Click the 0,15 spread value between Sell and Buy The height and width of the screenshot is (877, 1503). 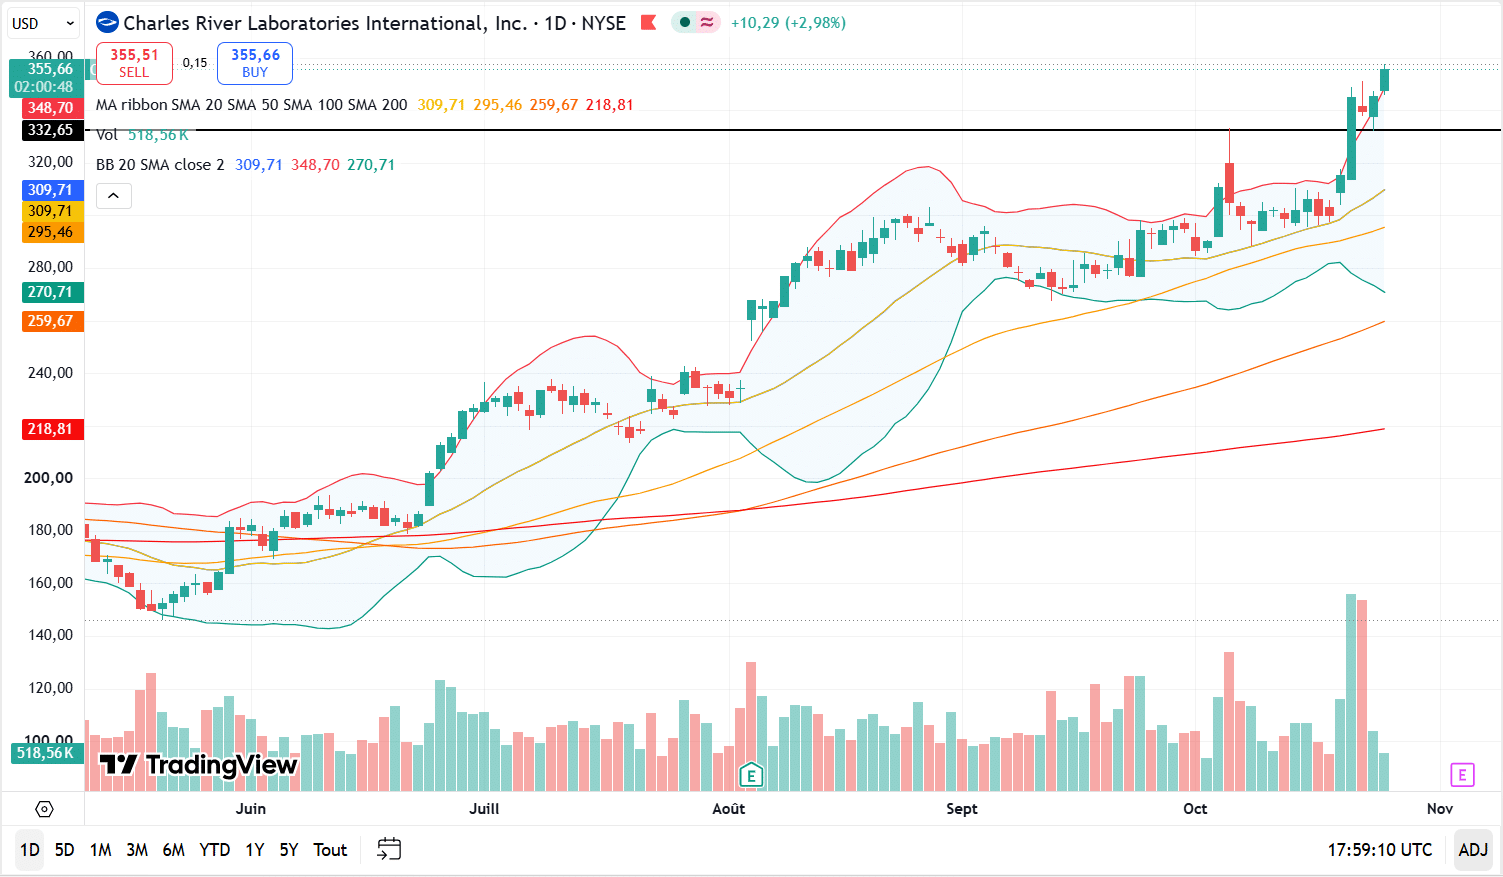point(195,63)
